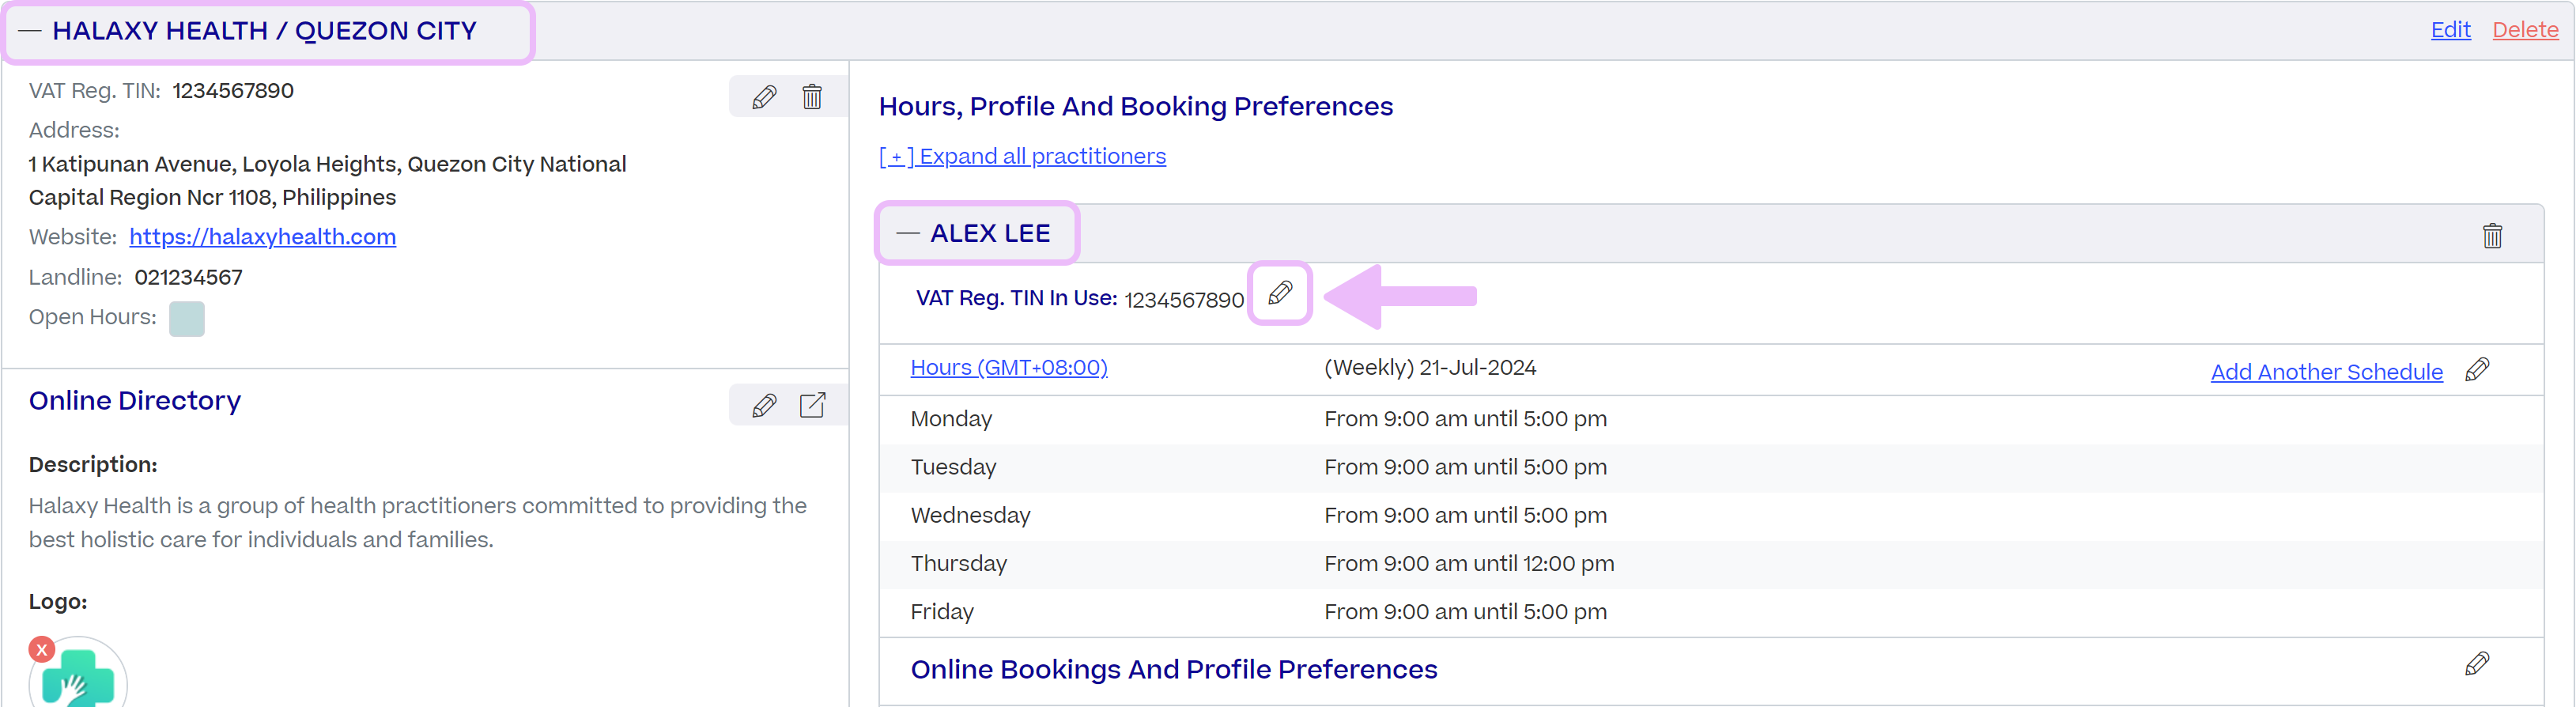Image resolution: width=2576 pixels, height=707 pixels.
Task: Select the Landline number 021234567
Action: click(188, 277)
